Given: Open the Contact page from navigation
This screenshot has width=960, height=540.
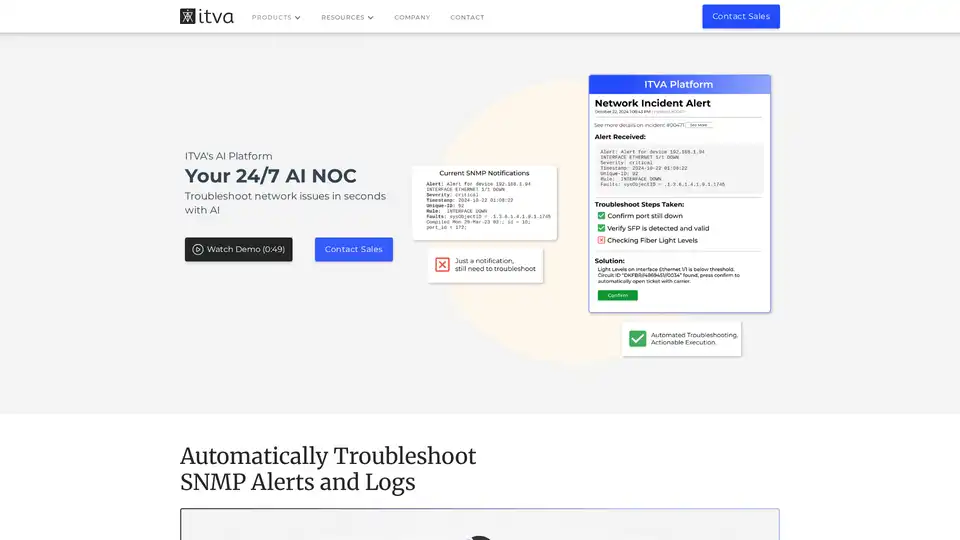Looking at the screenshot, I should pos(467,17).
